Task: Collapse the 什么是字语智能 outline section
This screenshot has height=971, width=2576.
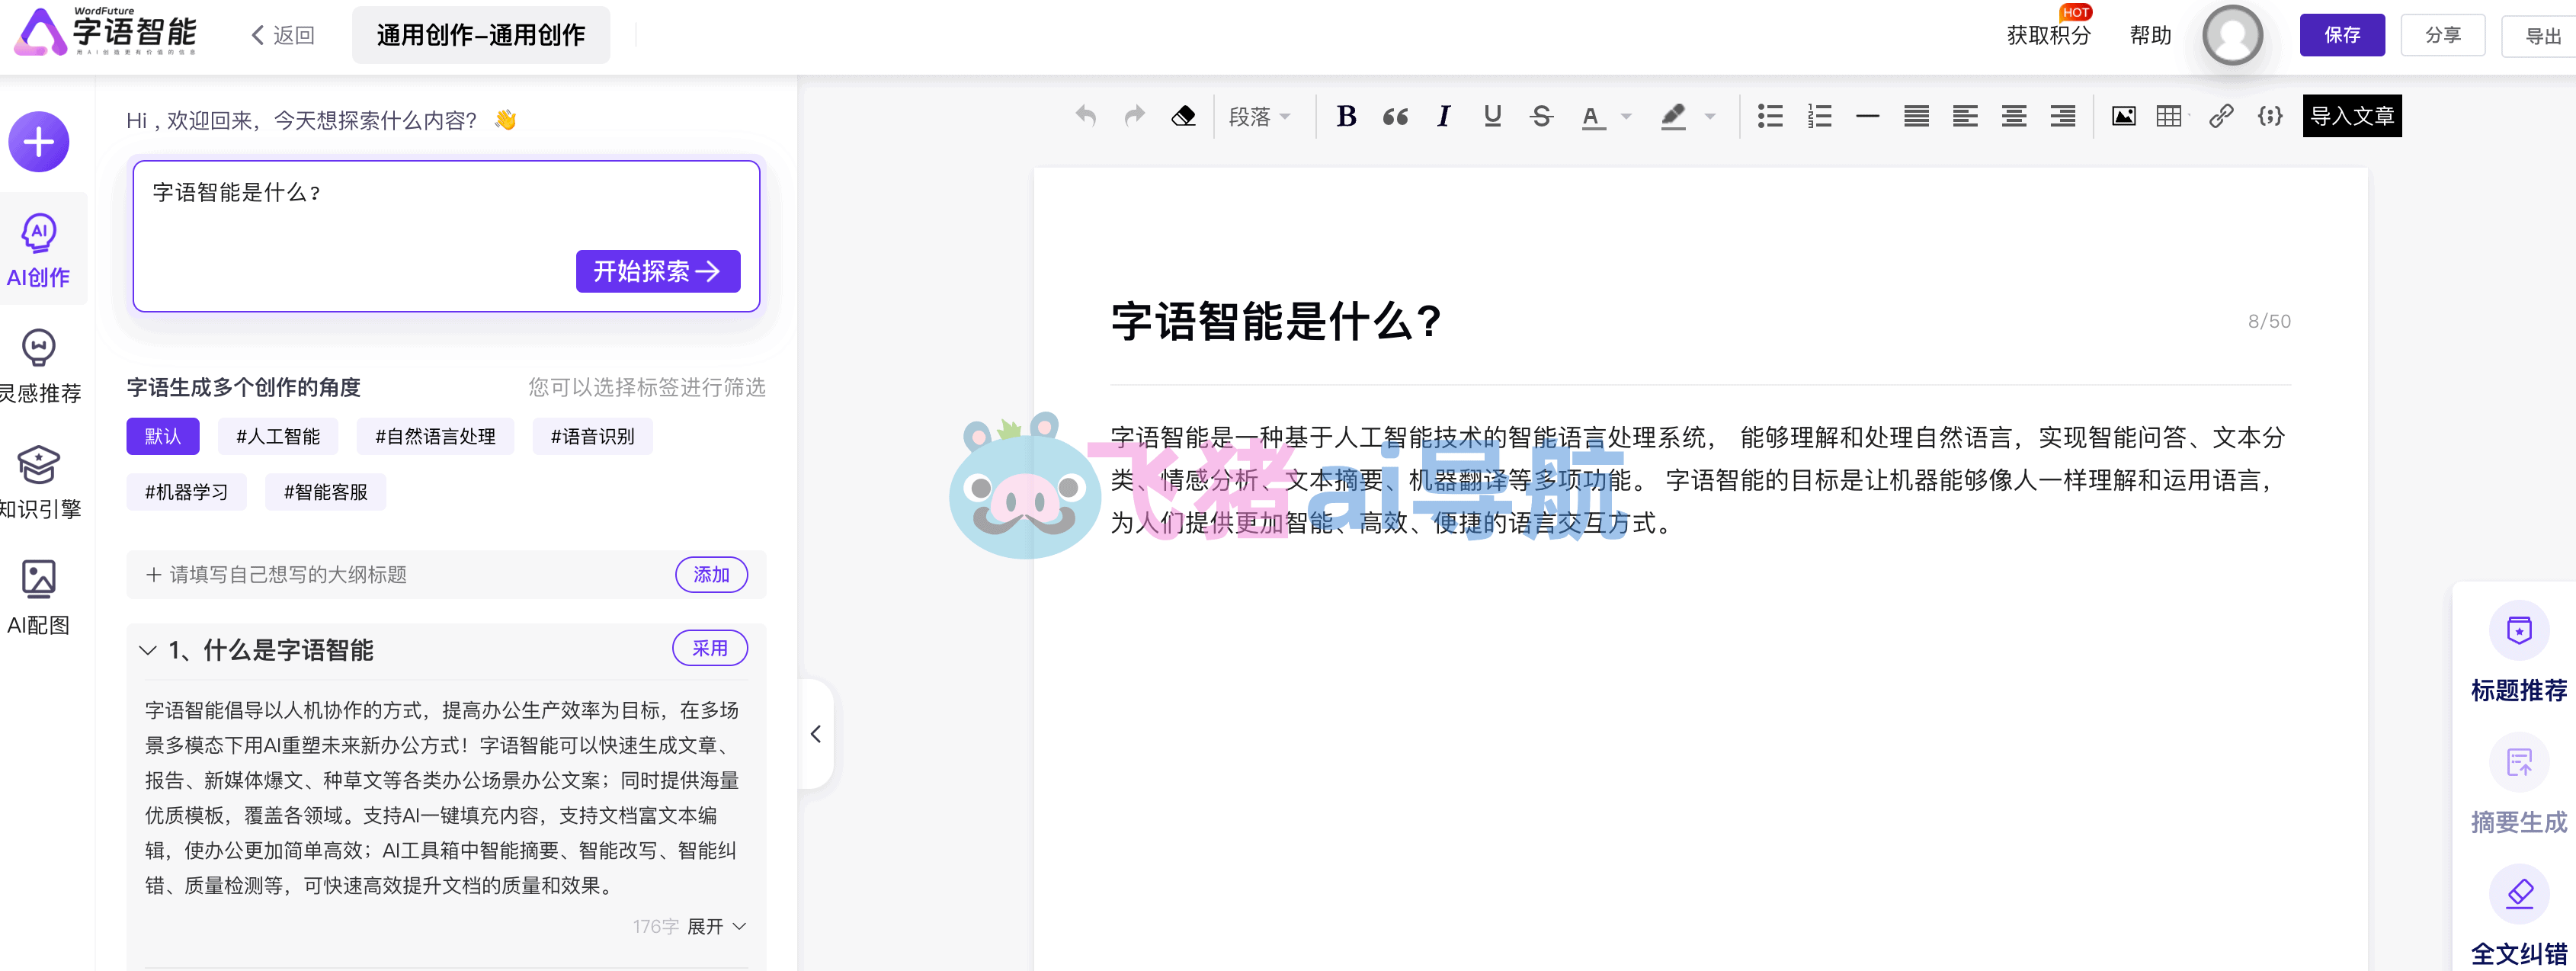Action: pos(148,650)
